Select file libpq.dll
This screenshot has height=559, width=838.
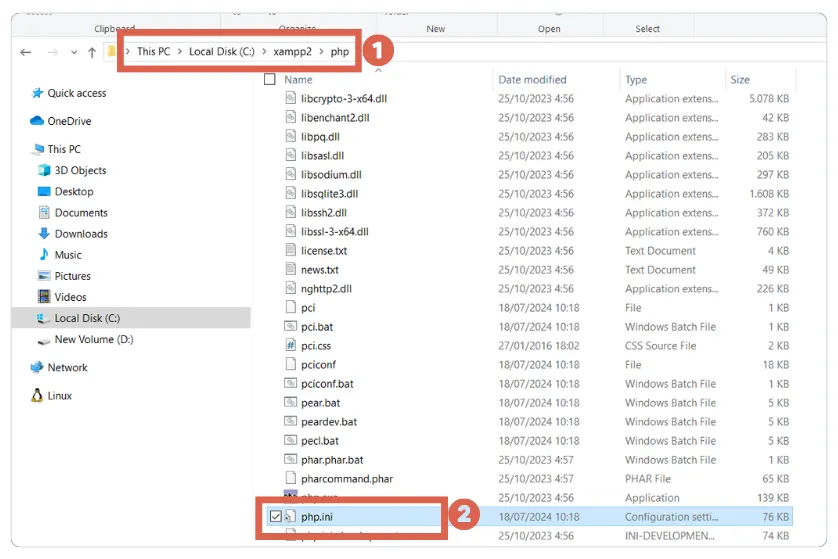point(320,137)
